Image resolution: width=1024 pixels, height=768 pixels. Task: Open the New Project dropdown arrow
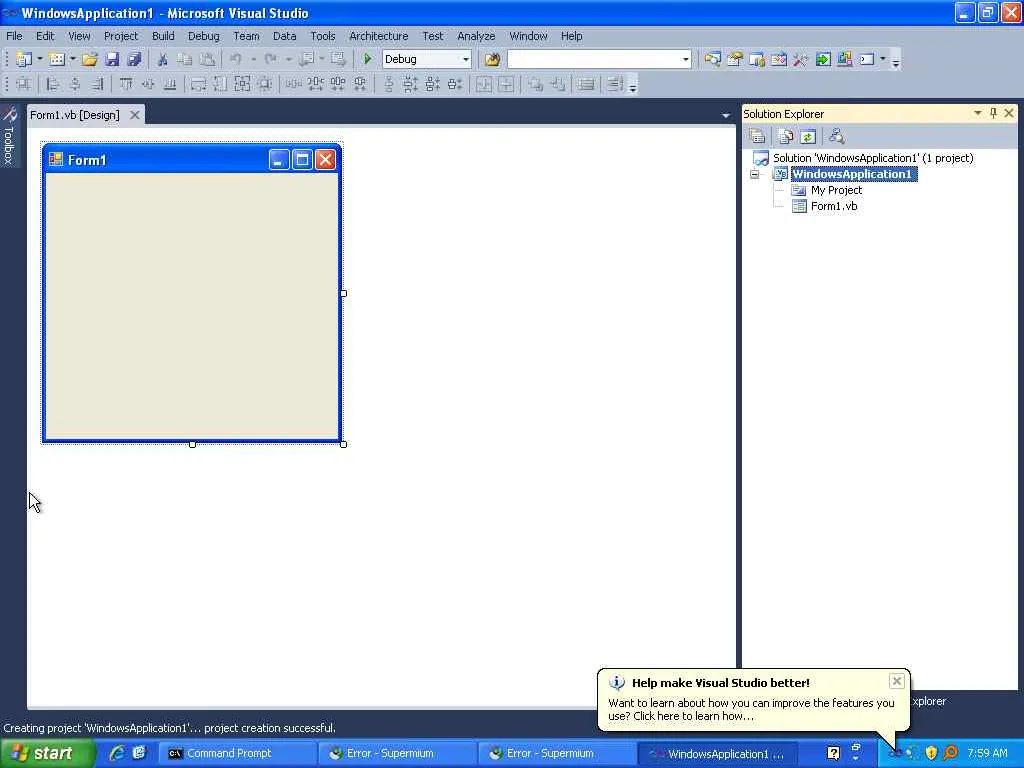(40, 59)
